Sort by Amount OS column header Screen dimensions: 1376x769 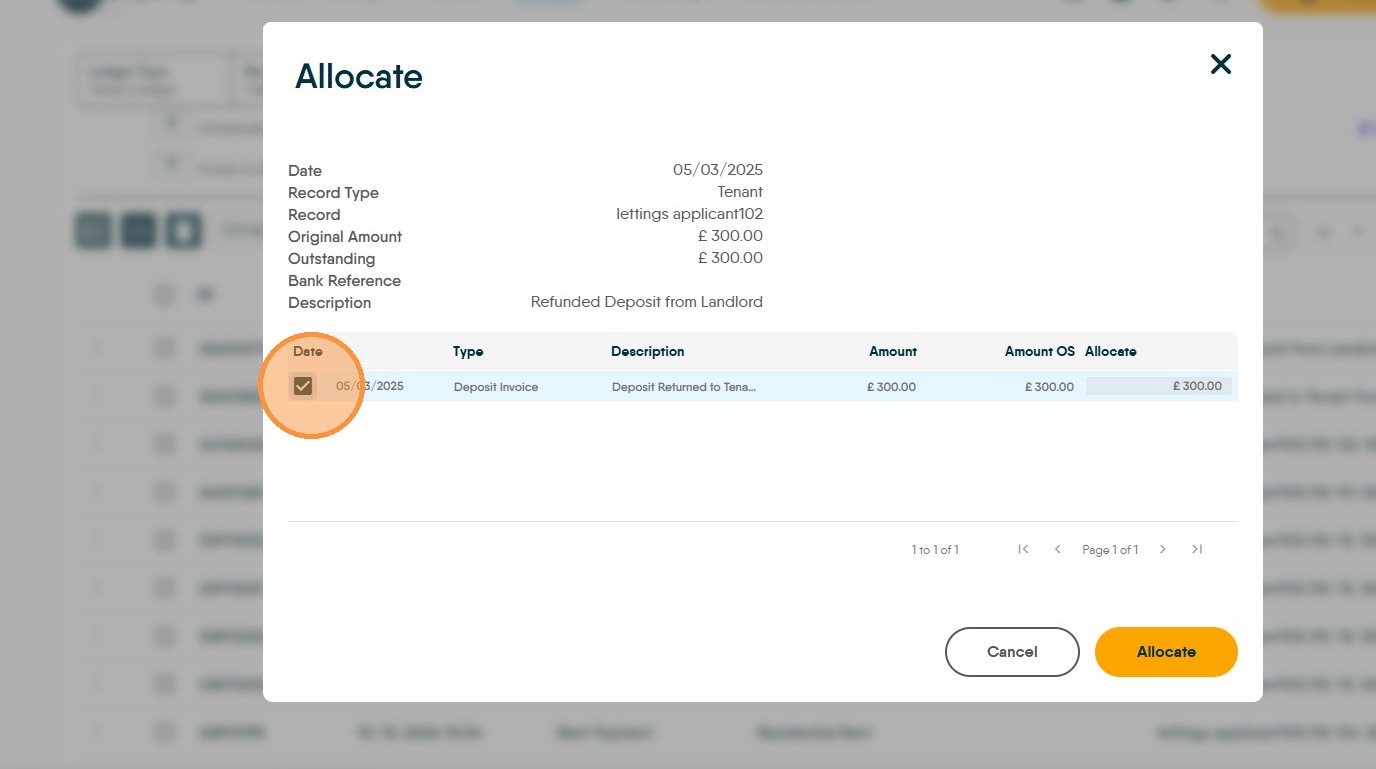1039,352
